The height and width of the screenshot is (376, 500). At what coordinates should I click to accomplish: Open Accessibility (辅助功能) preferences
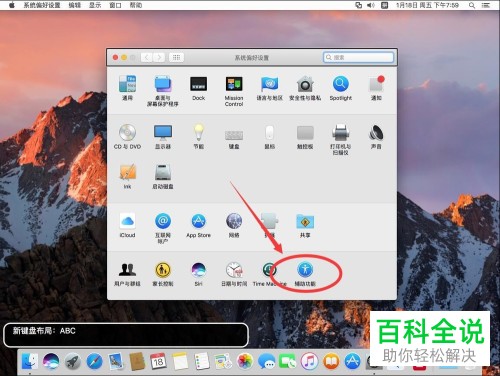click(305, 274)
